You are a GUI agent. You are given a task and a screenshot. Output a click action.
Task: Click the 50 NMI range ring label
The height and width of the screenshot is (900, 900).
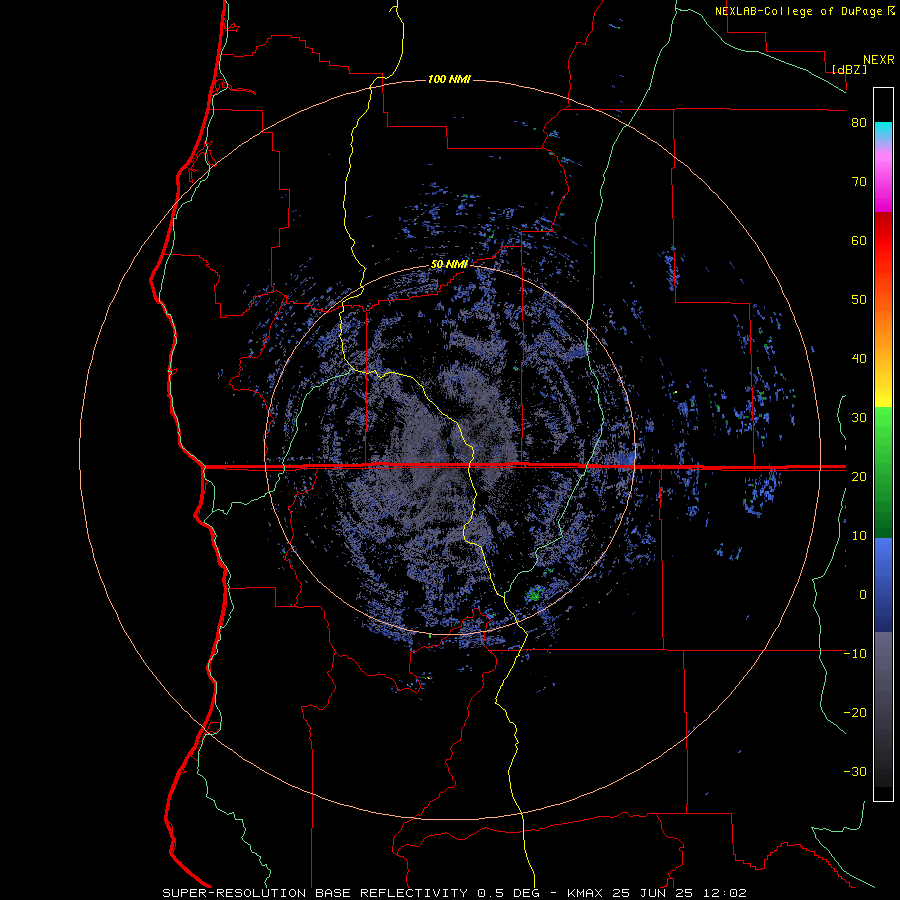click(x=449, y=264)
